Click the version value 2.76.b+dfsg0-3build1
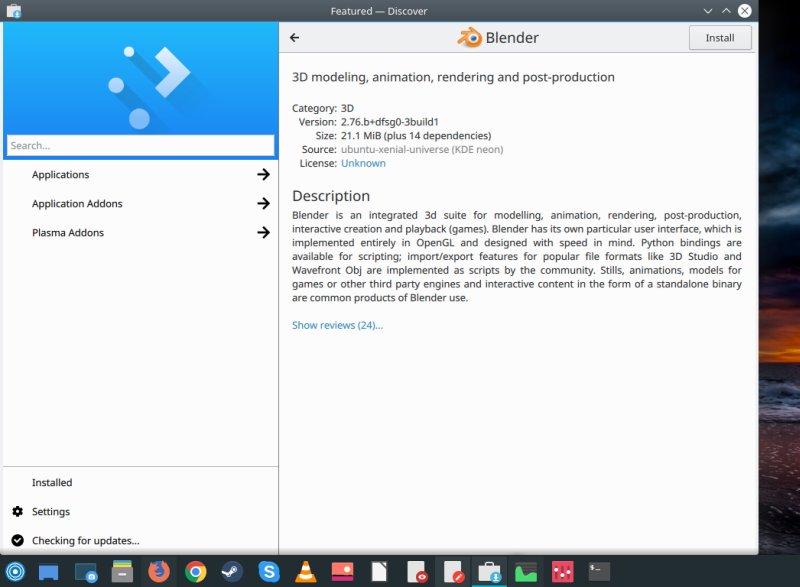800x587 pixels. coord(390,122)
